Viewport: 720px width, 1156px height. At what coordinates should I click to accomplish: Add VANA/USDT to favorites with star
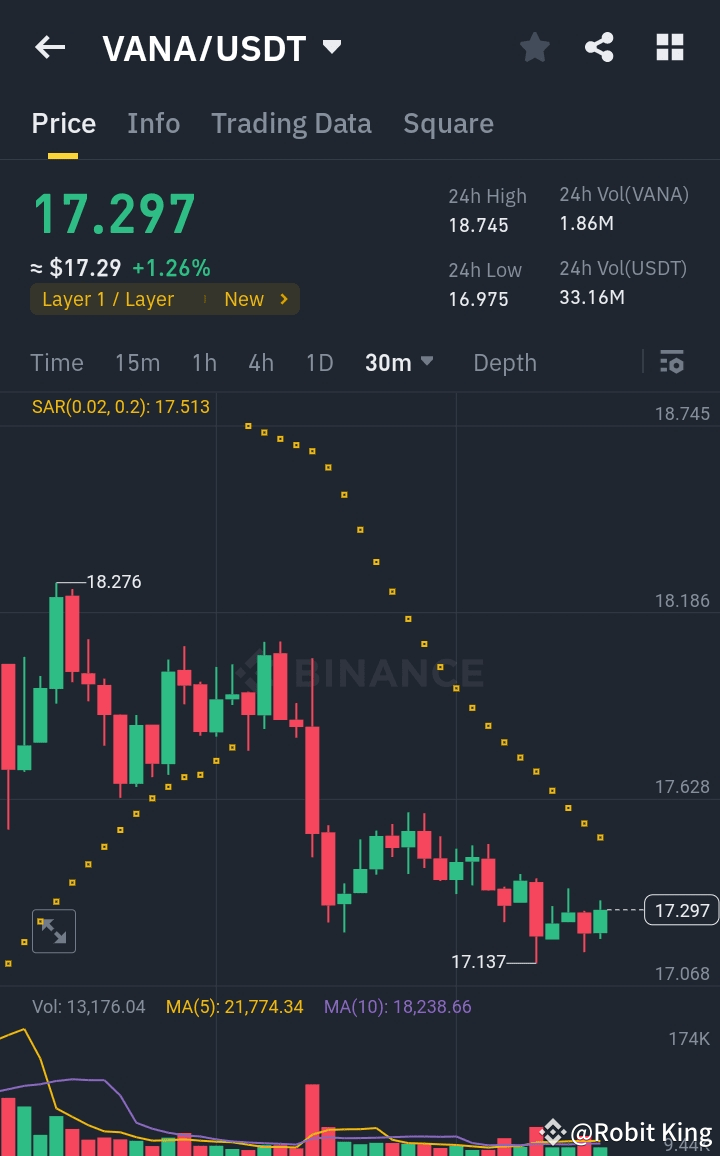point(535,47)
